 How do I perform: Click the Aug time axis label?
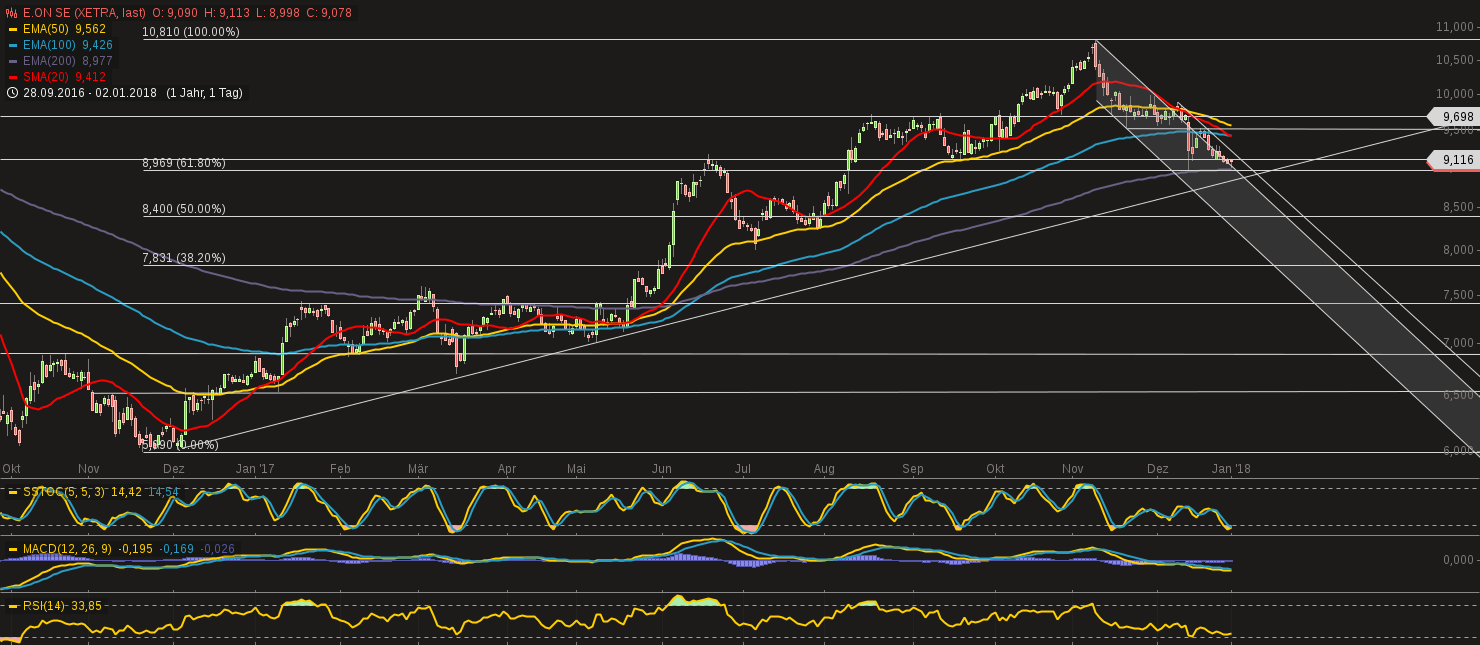pyautogui.click(x=824, y=468)
